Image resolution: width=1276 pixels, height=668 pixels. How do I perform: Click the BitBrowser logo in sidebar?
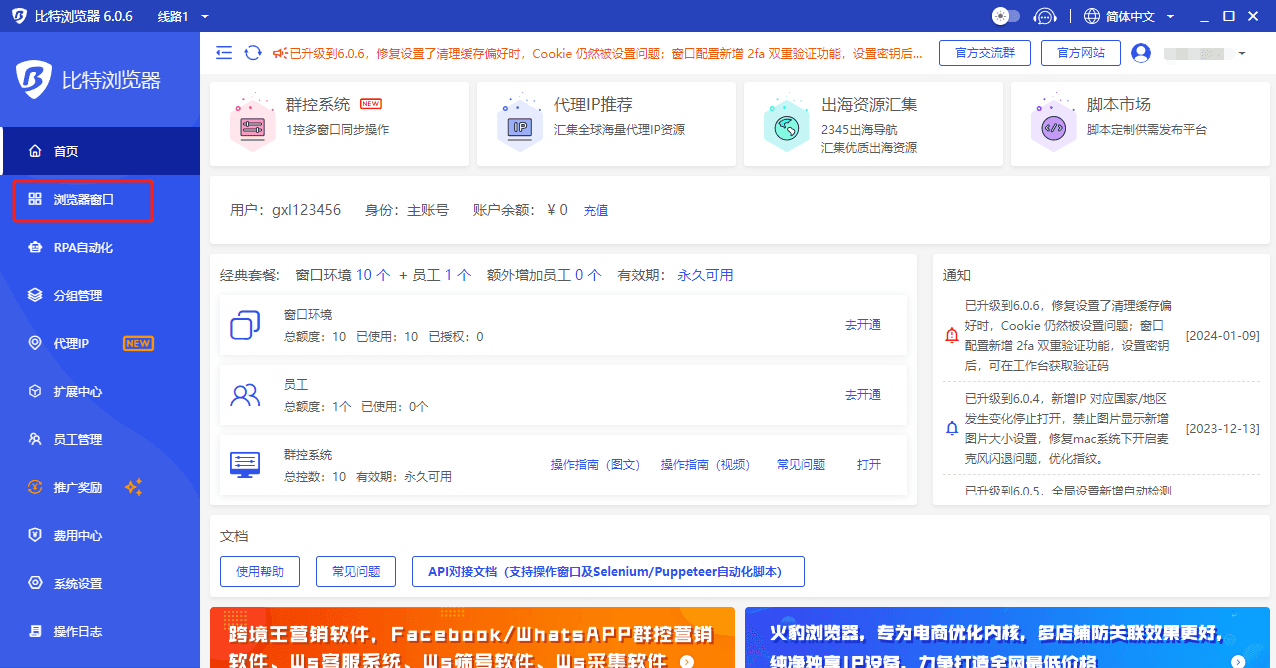(35, 78)
